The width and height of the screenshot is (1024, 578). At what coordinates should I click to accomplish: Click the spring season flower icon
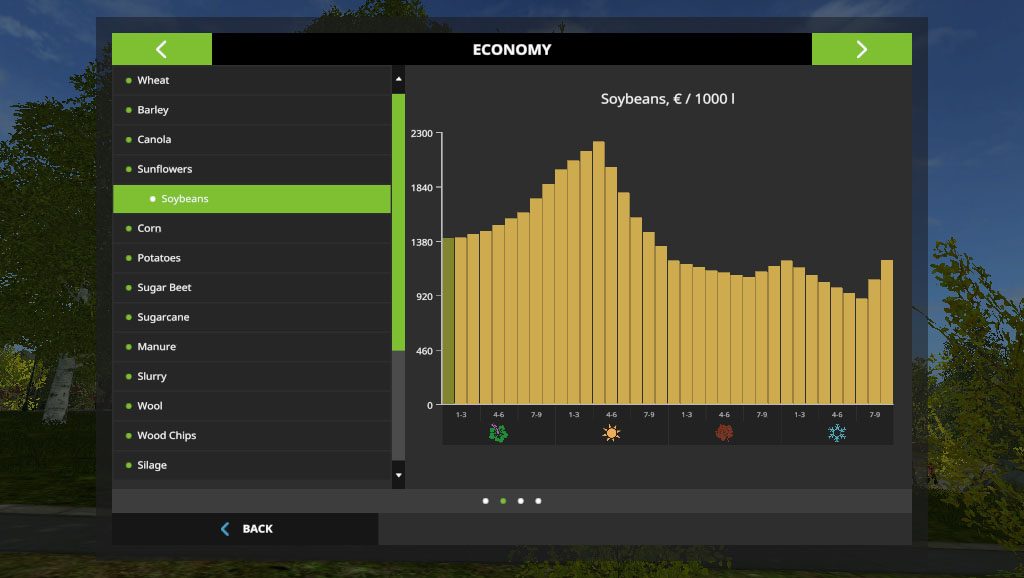497,432
